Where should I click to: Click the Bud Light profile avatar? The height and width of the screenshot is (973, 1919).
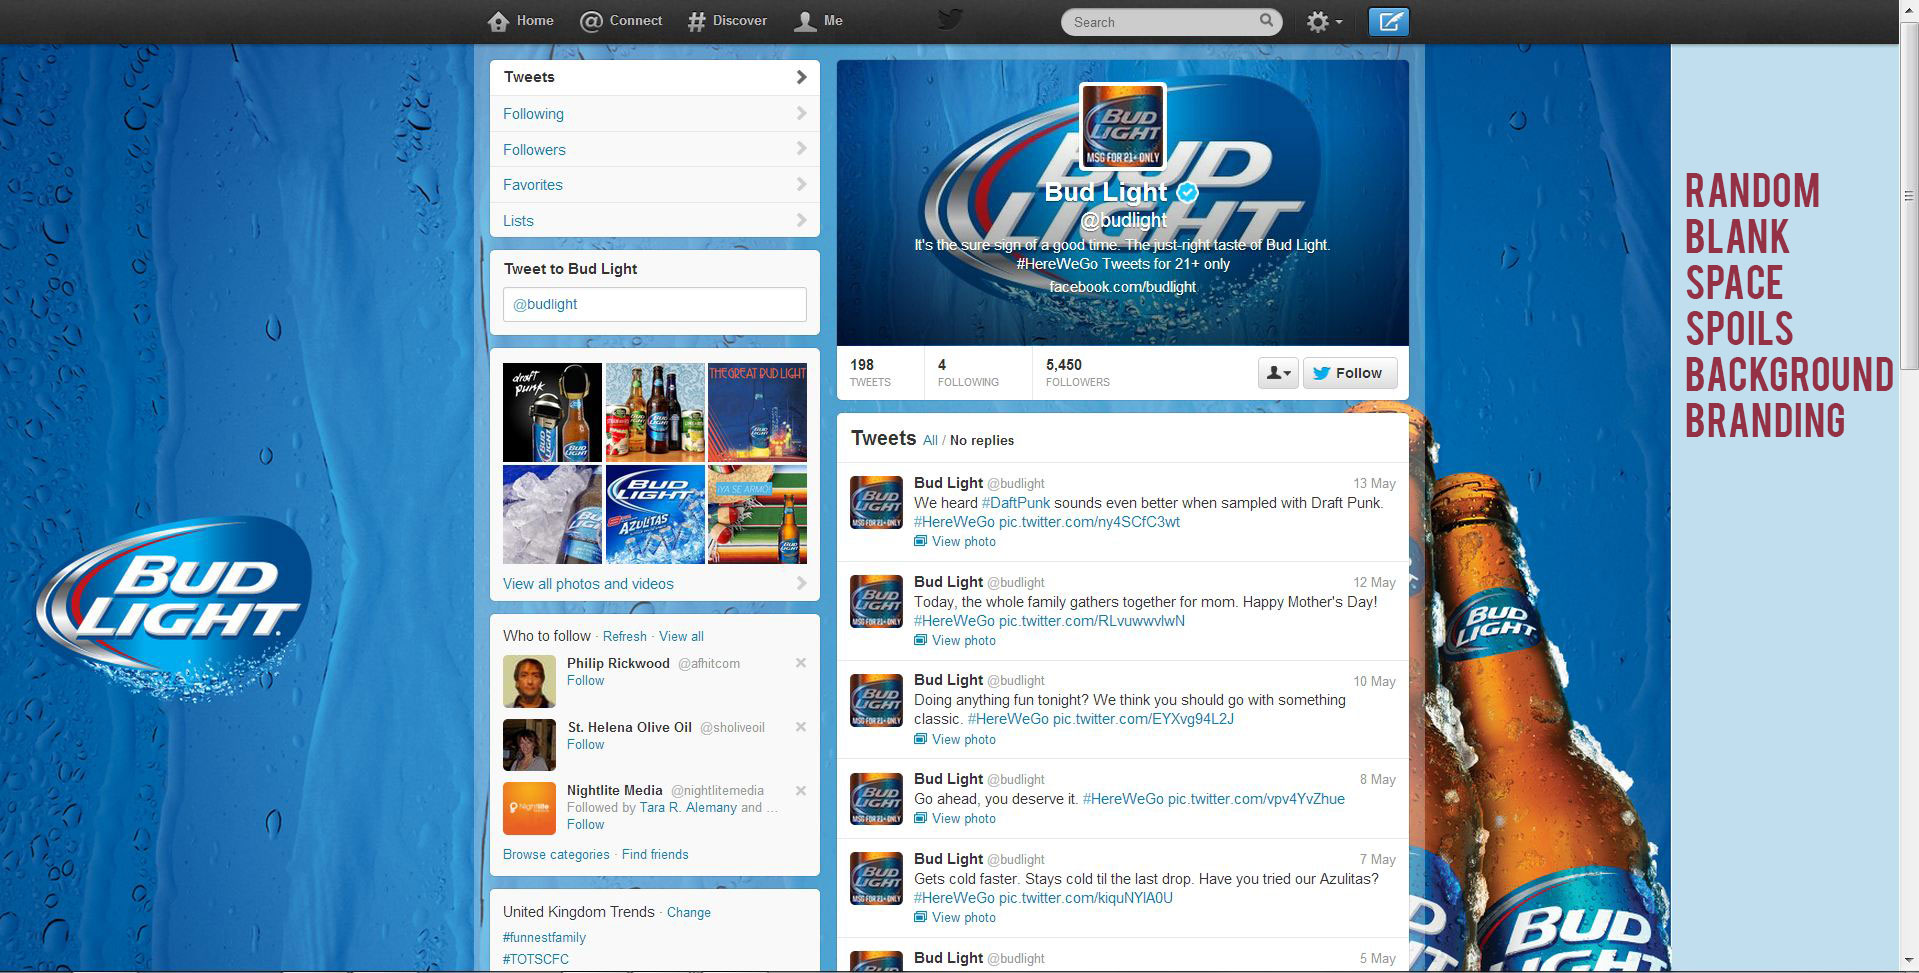[1123, 127]
